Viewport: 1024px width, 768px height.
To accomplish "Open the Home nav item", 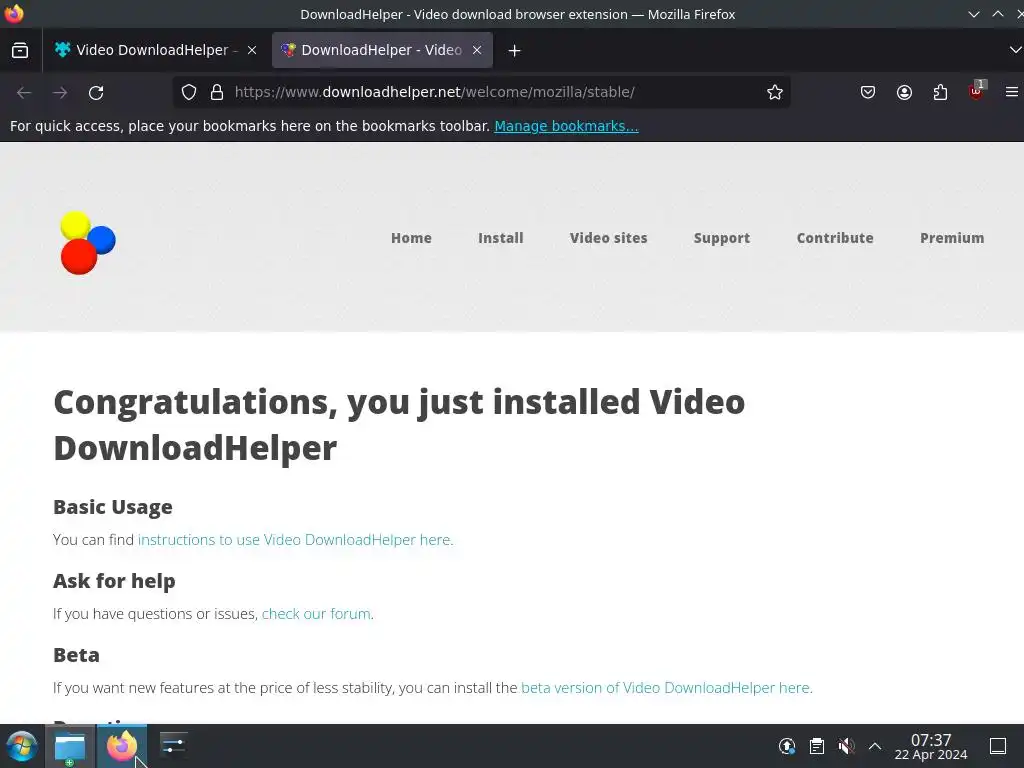I will 411,238.
